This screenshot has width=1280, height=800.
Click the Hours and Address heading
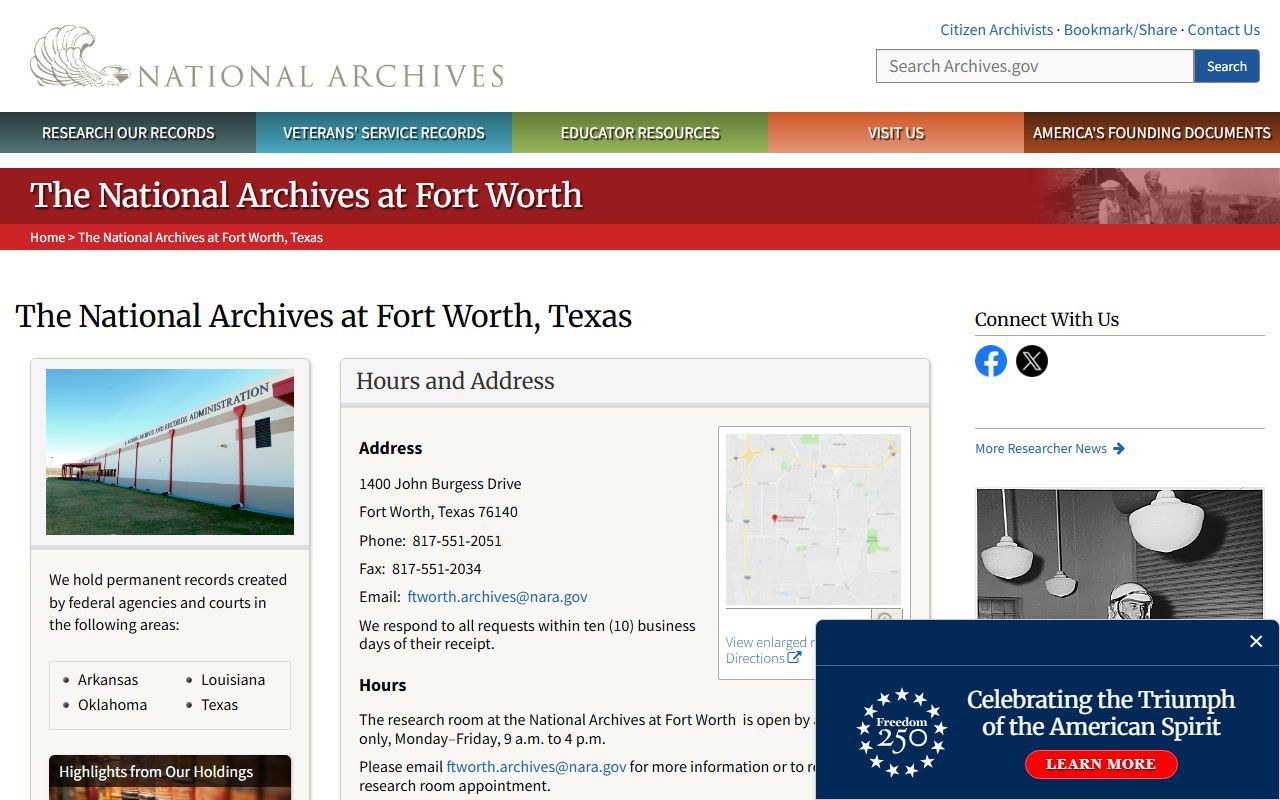pyautogui.click(x=455, y=381)
